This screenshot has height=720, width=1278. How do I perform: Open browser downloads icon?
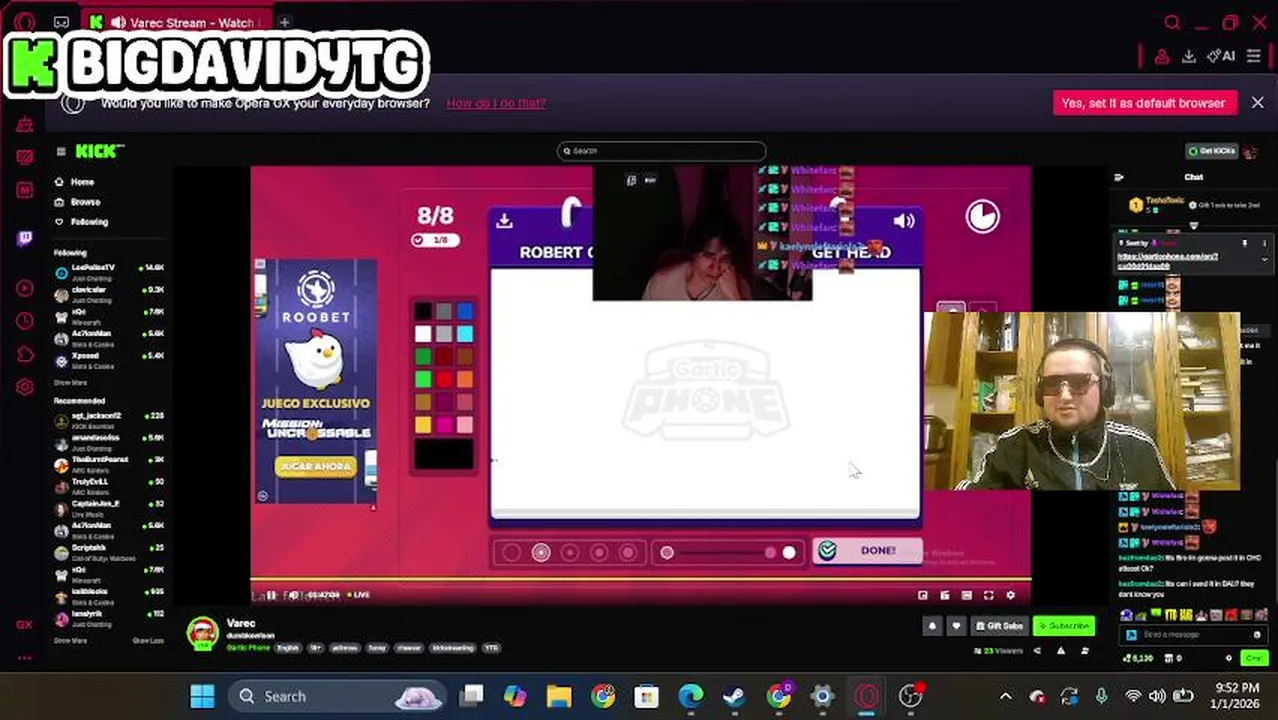coord(1189,57)
